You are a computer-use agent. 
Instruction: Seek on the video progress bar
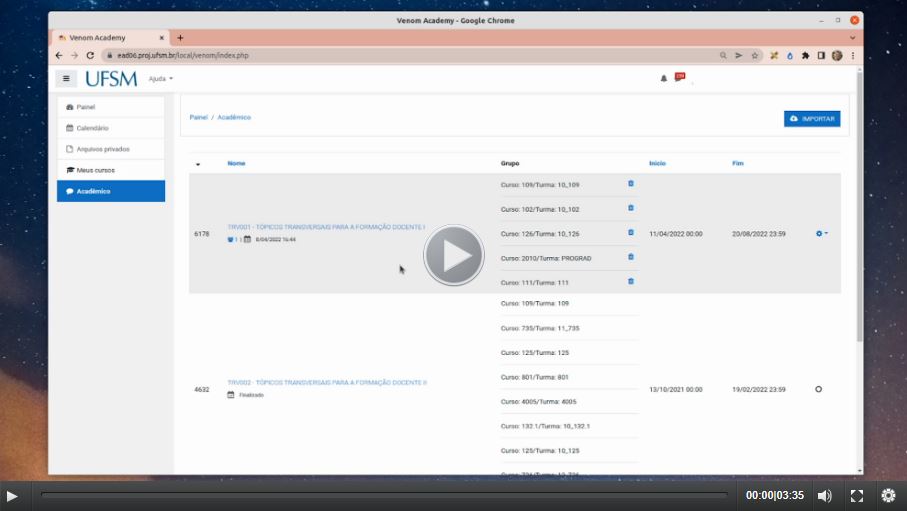[384, 495]
